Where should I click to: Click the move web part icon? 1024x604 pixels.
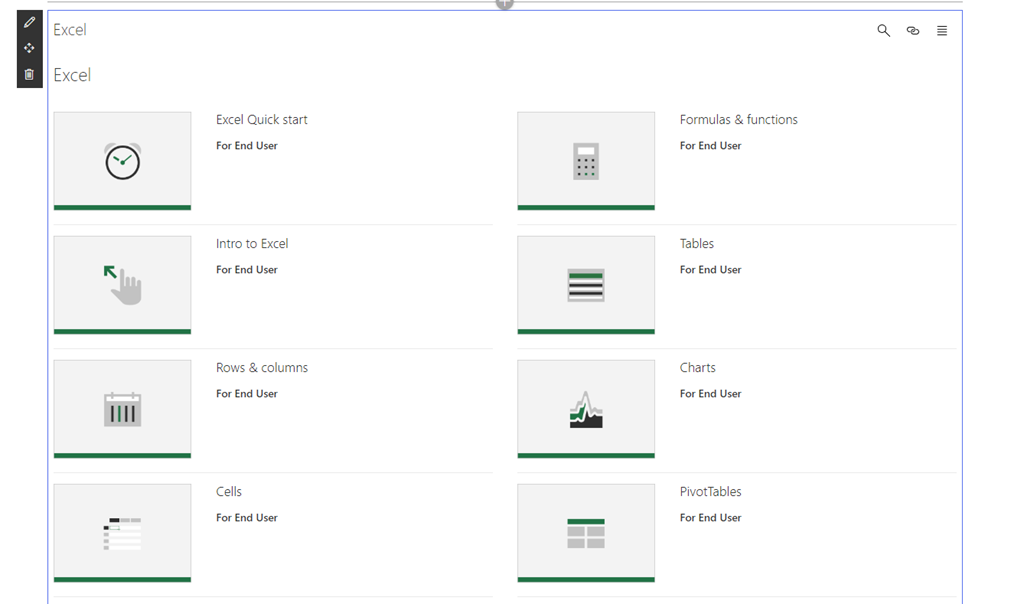tap(29, 48)
